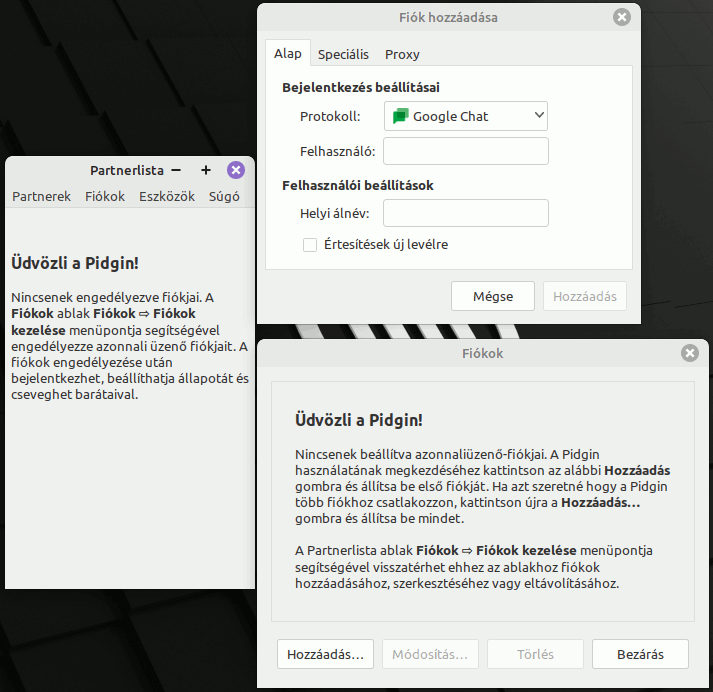Close the Partnerlista window
The height and width of the screenshot is (692, 713).
click(x=236, y=170)
